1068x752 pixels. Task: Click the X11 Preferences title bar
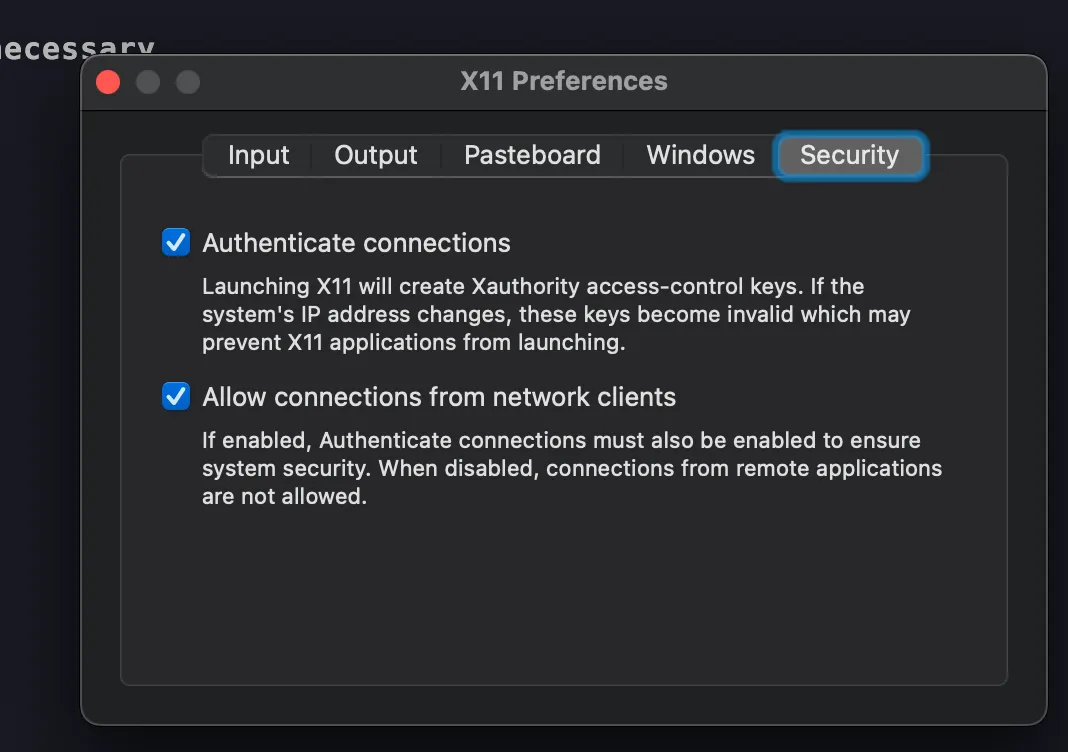[564, 81]
